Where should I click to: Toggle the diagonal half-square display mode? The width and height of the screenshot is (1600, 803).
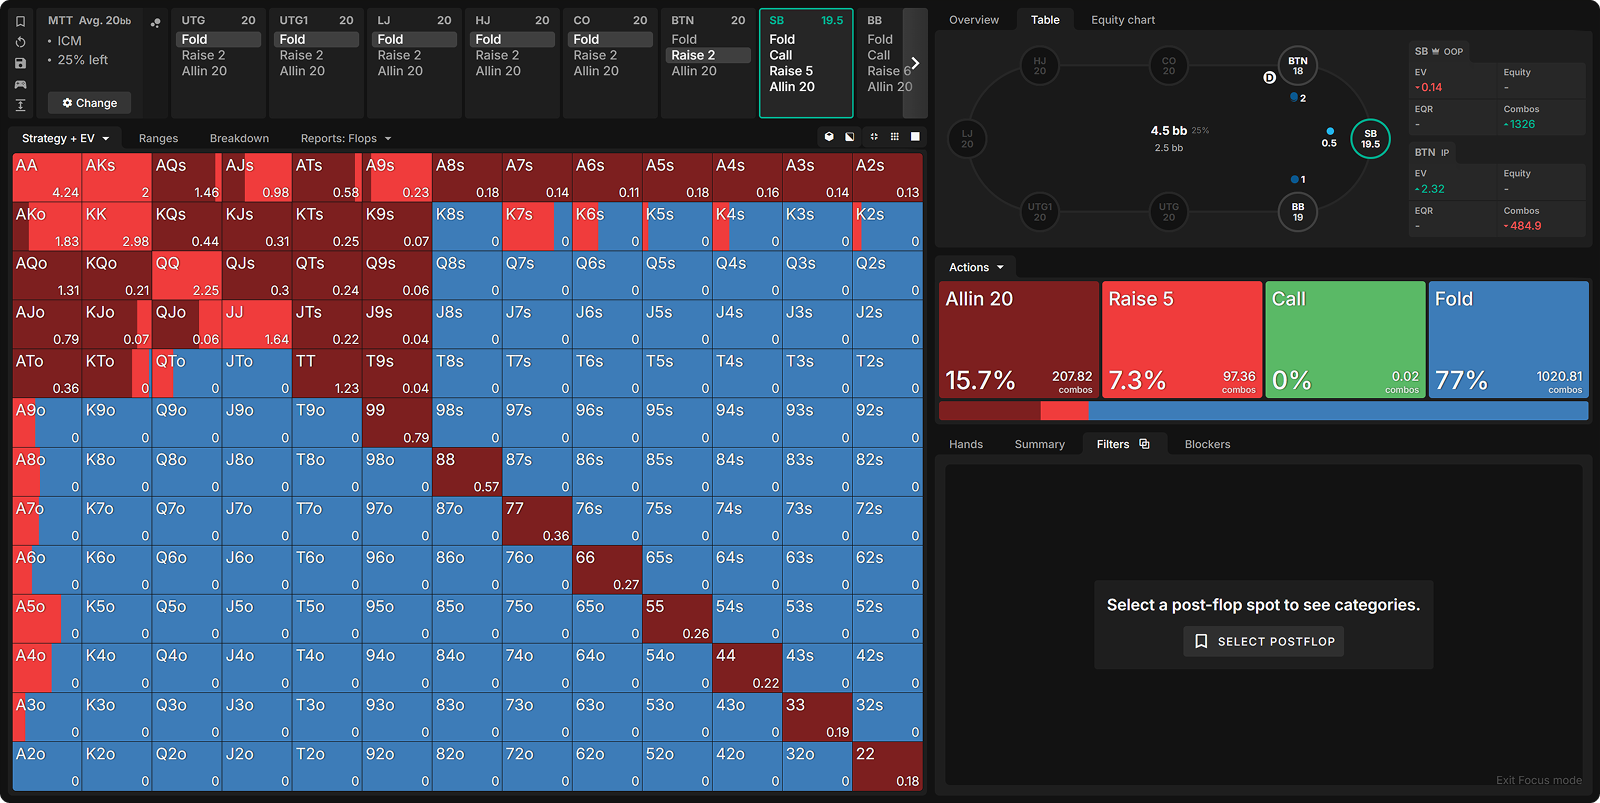(850, 137)
